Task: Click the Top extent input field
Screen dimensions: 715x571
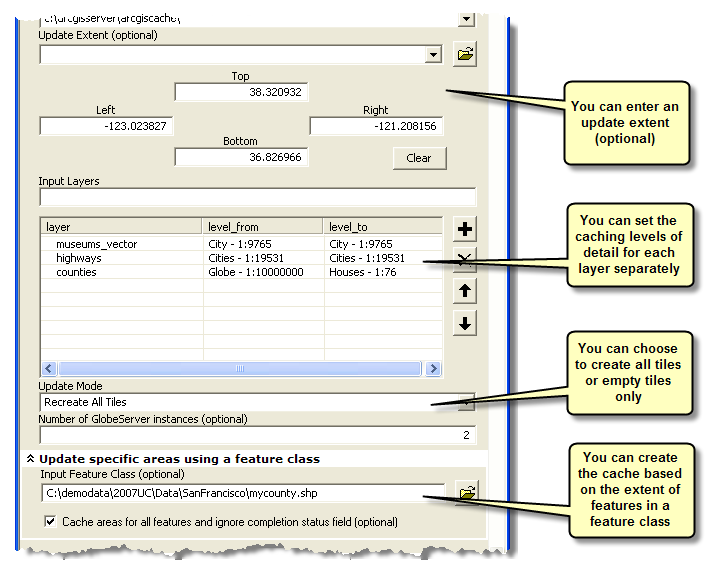Action: click(241, 92)
